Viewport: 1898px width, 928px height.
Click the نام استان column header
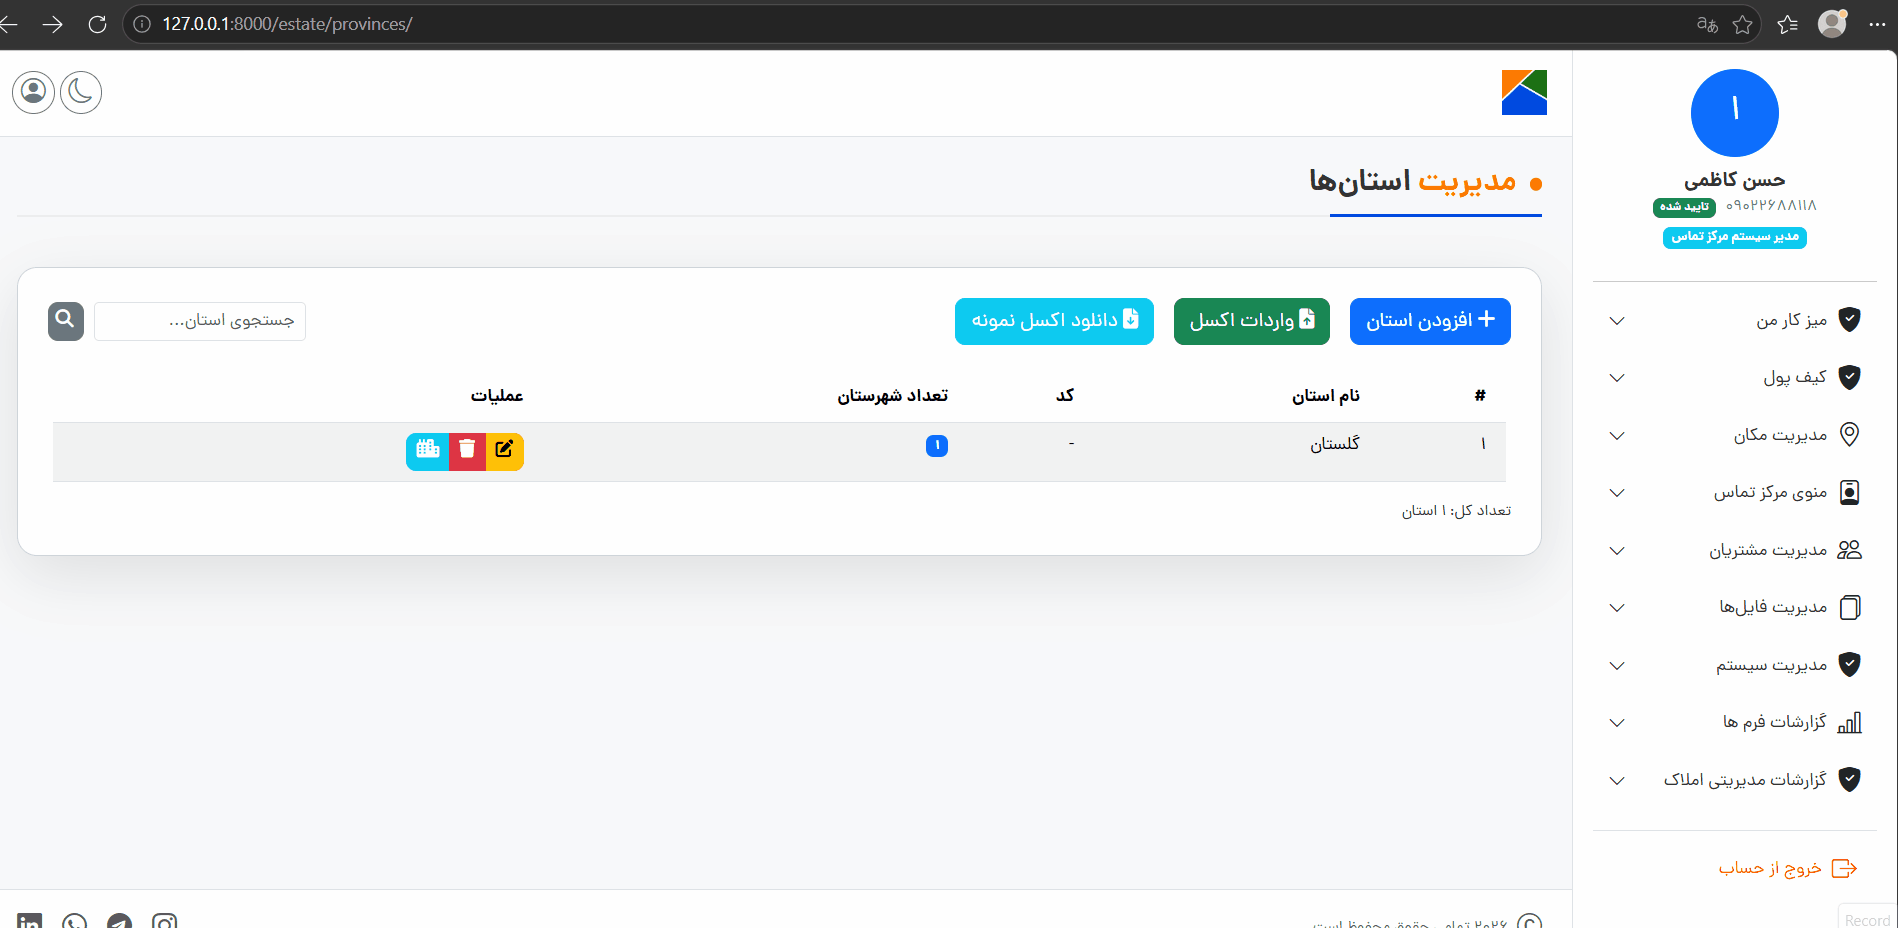coord(1325,396)
